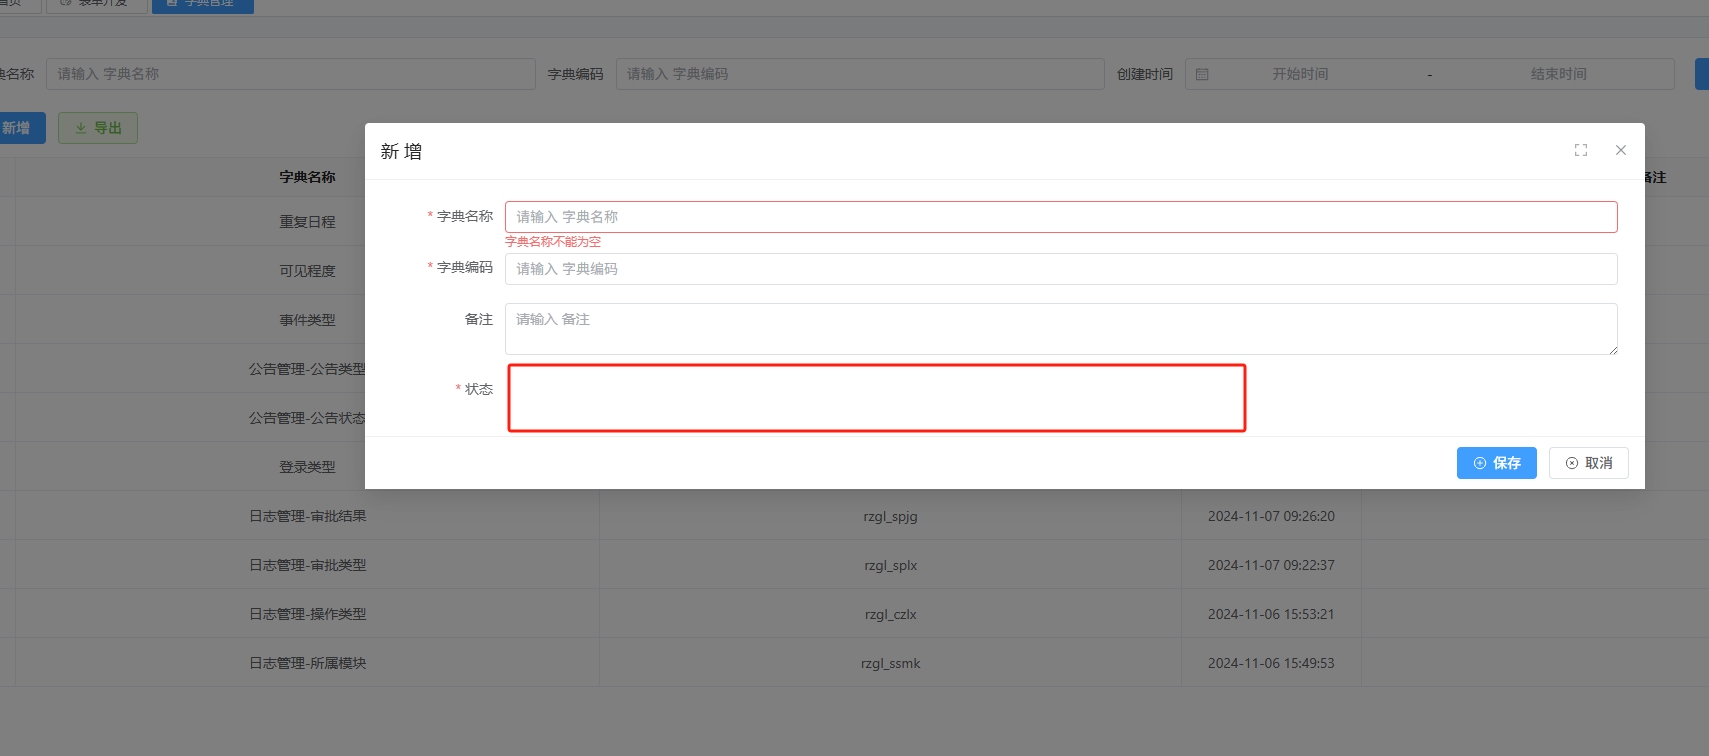Focus the search bar 字典名称 input
Screen dimensions: 1709x756
click(x=290, y=74)
